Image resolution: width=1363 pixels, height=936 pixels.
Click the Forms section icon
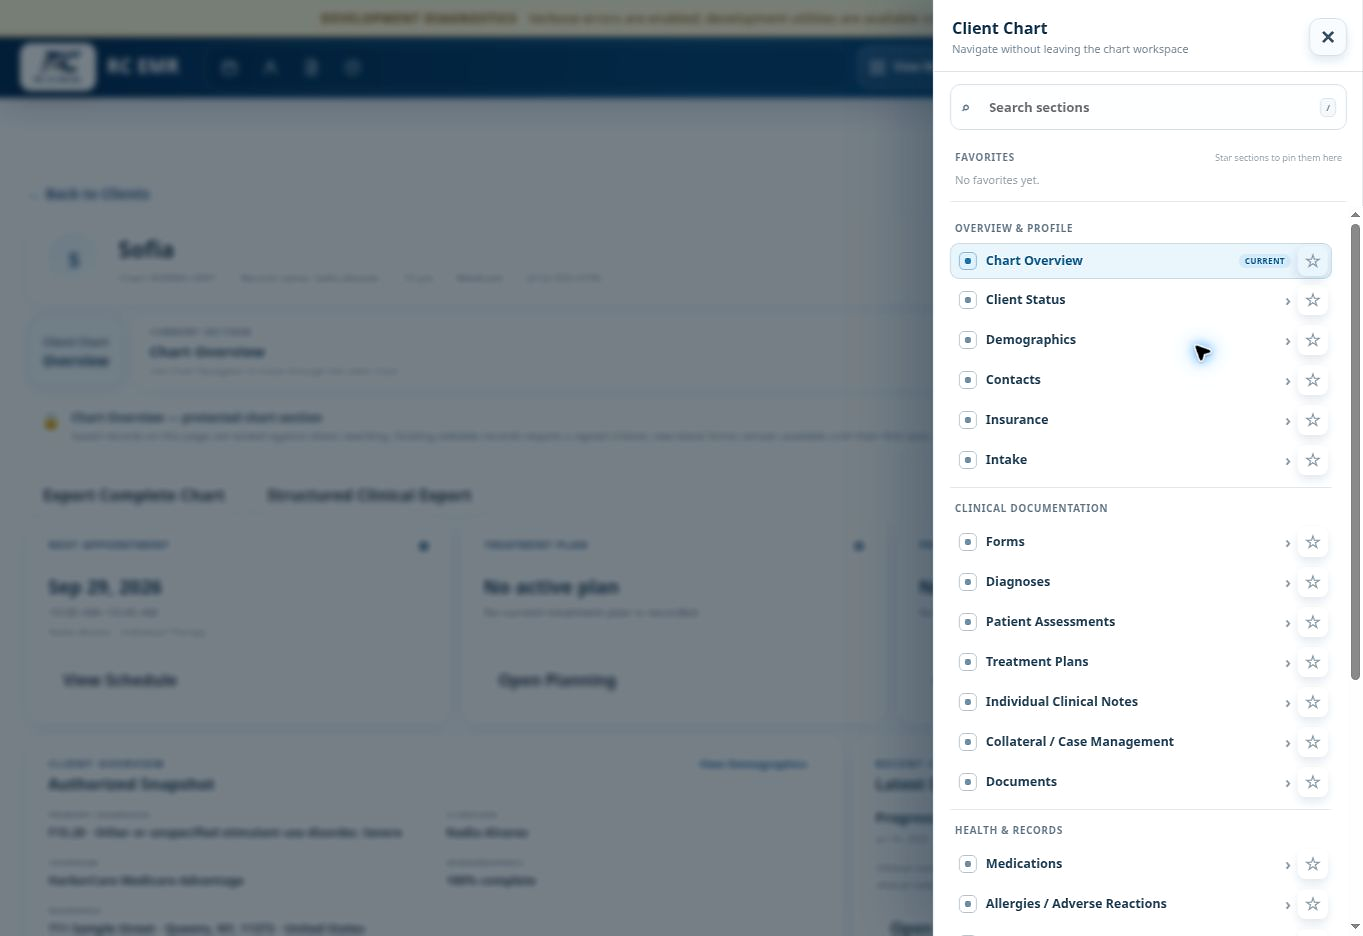click(x=967, y=542)
